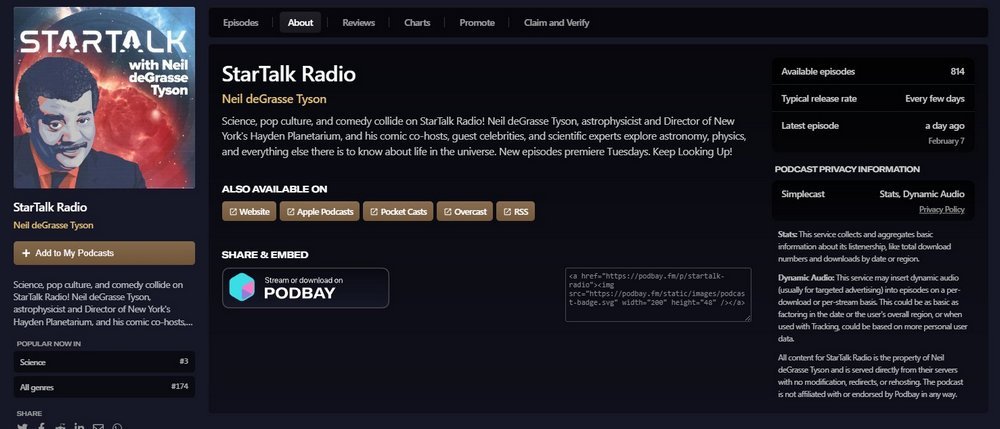View the Simplecast Privacy Policy
The image size is (1000, 429).
click(941, 209)
